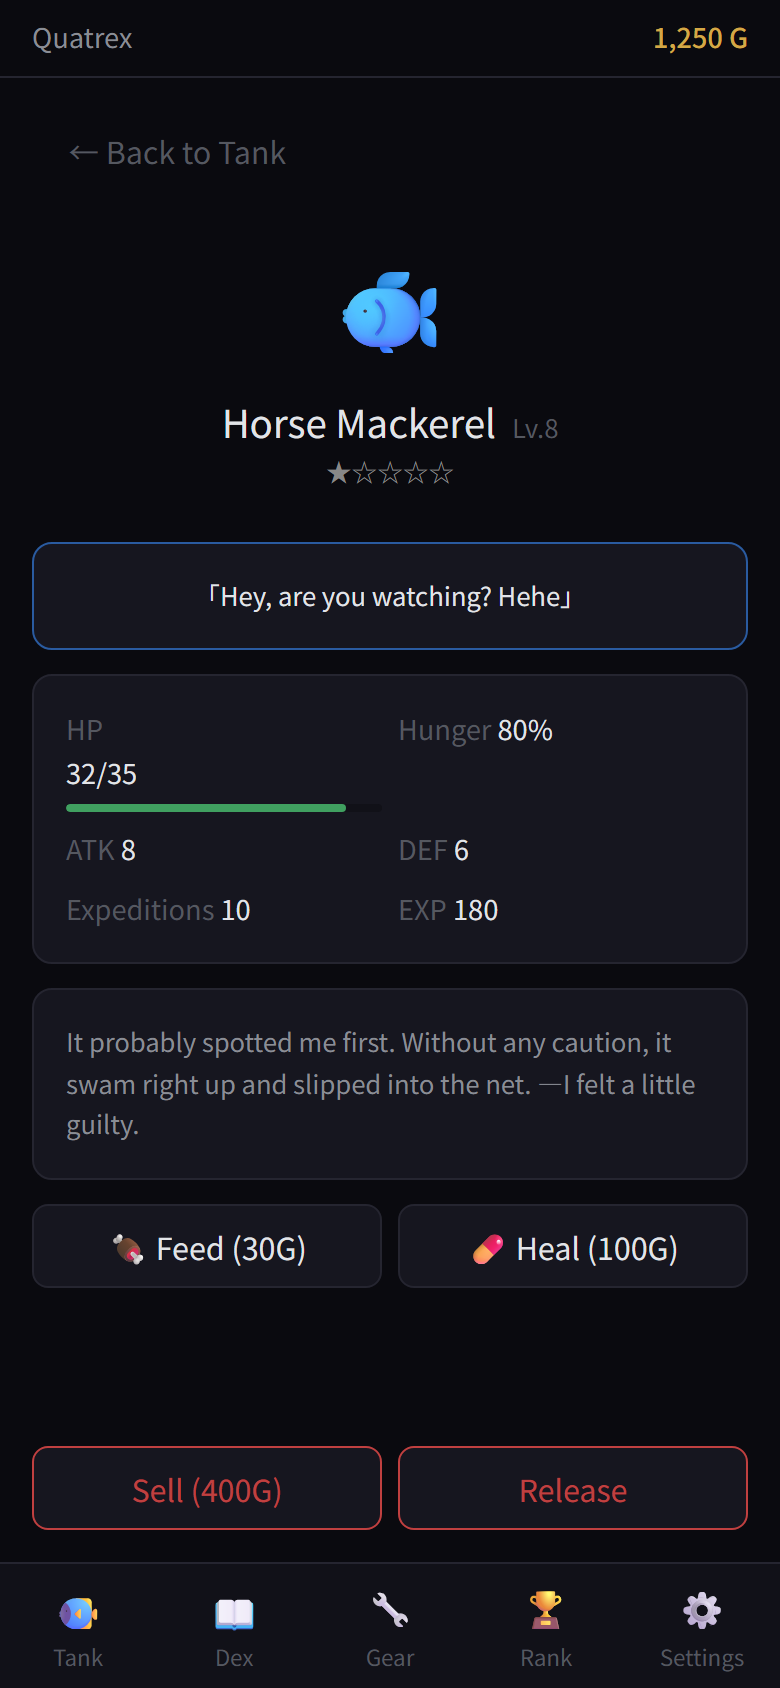This screenshot has height=1688, width=780.
Task: Click the meat icon on Feed button
Action: [128, 1249]
